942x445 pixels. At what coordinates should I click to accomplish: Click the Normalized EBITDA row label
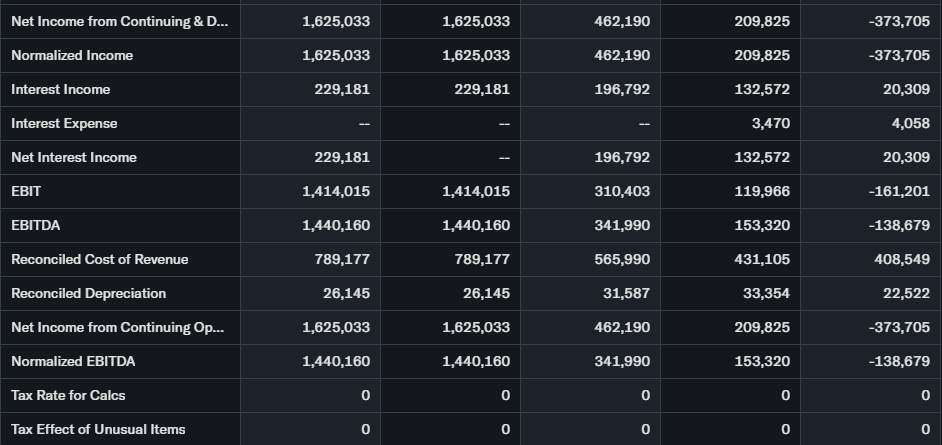click(x=73, y=361)
